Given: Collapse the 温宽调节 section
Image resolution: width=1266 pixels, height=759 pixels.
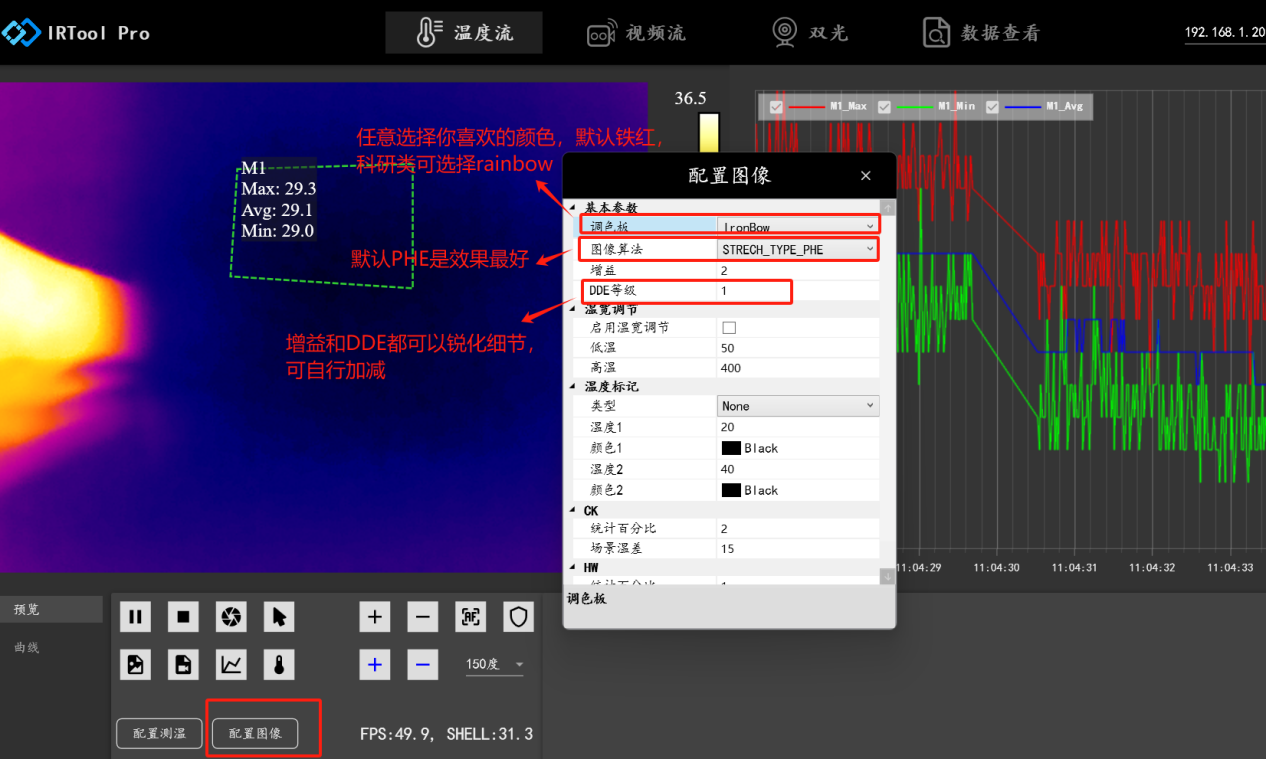Looking at the screenshot, I should coord(573,309).
